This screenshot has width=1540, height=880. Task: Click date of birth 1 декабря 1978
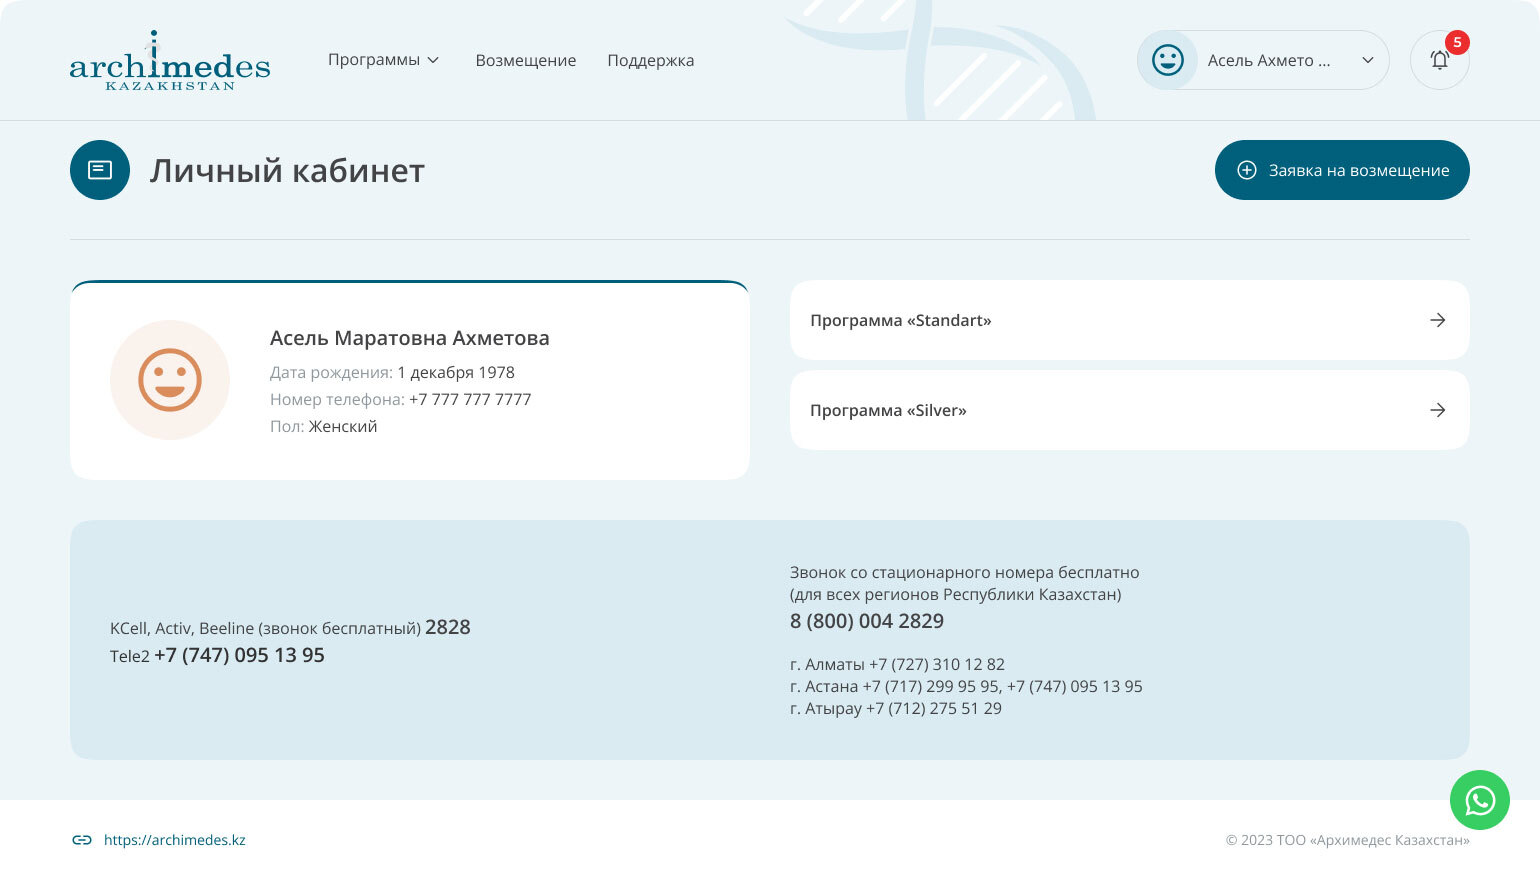pyautogui.click(x=456, y=372)
